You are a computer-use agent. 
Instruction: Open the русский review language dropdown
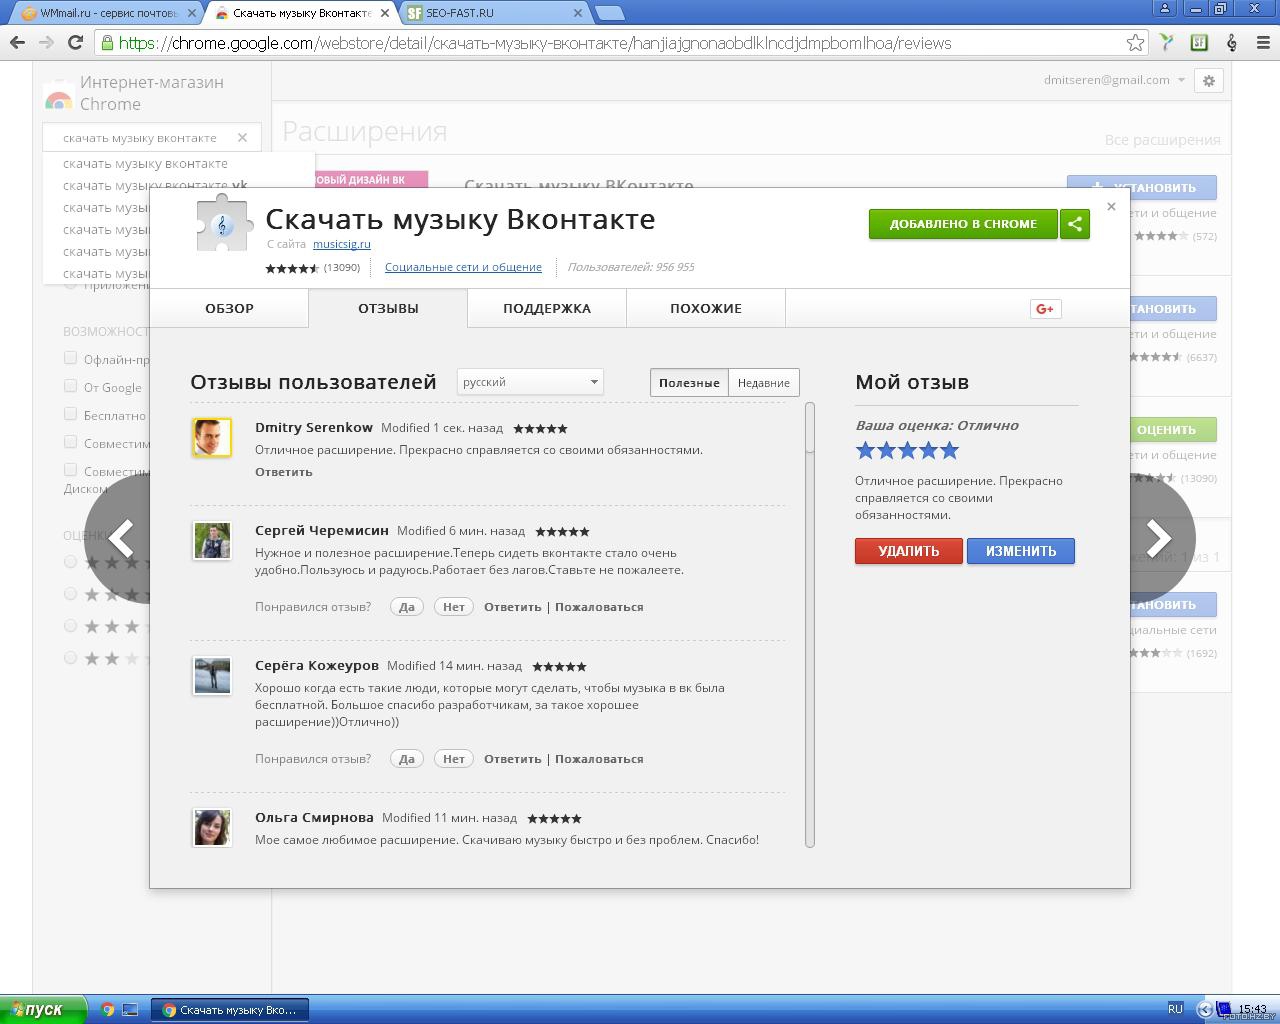530,382
